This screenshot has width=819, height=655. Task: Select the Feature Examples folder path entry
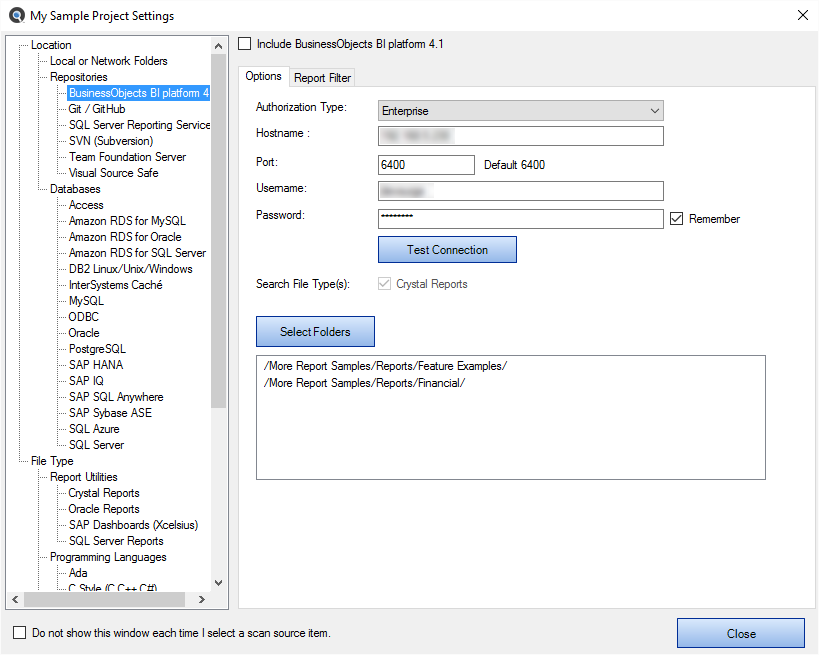[x=385, y=366]
